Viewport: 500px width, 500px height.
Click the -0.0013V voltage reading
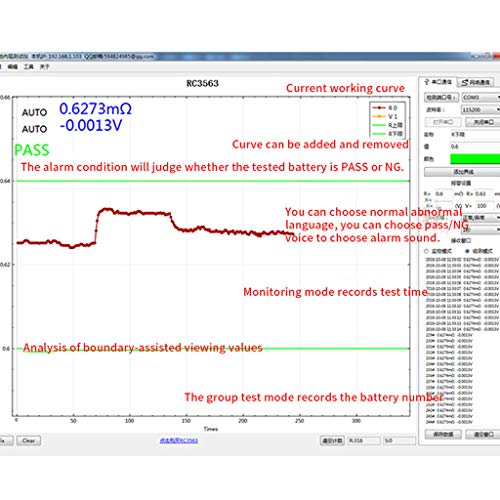pos(91,126)
